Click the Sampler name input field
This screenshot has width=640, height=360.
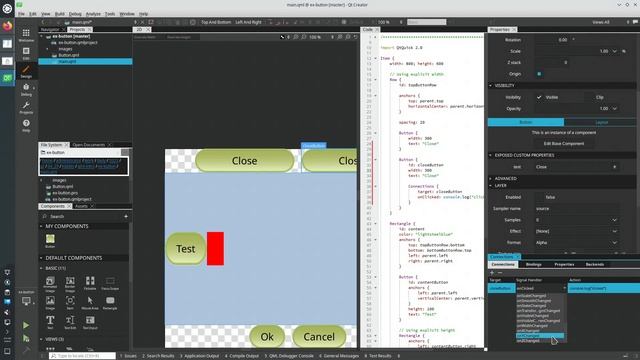pyautogui.click(x=576, y=209)
